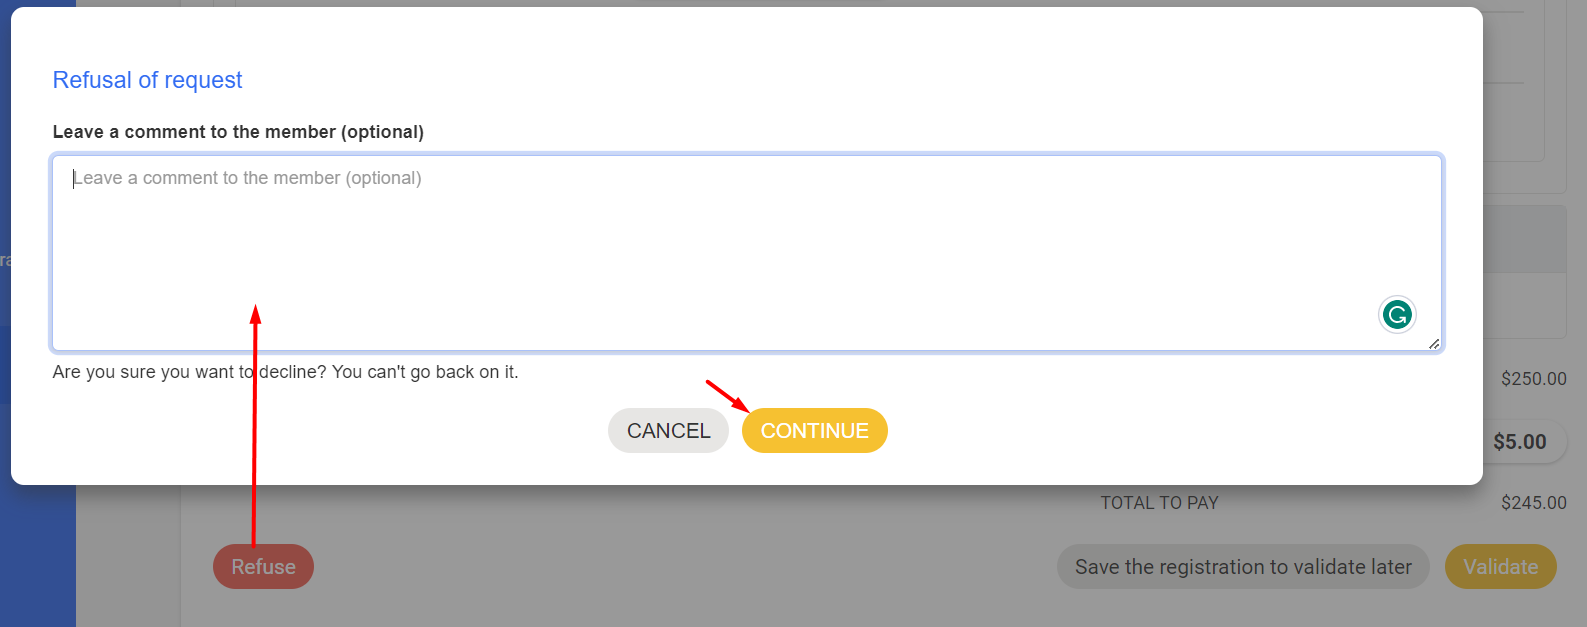The width and height of the screenshot is (1587, 627).
Task: Confirm refusal with the CONTINUE button
Action: (814, 431)
